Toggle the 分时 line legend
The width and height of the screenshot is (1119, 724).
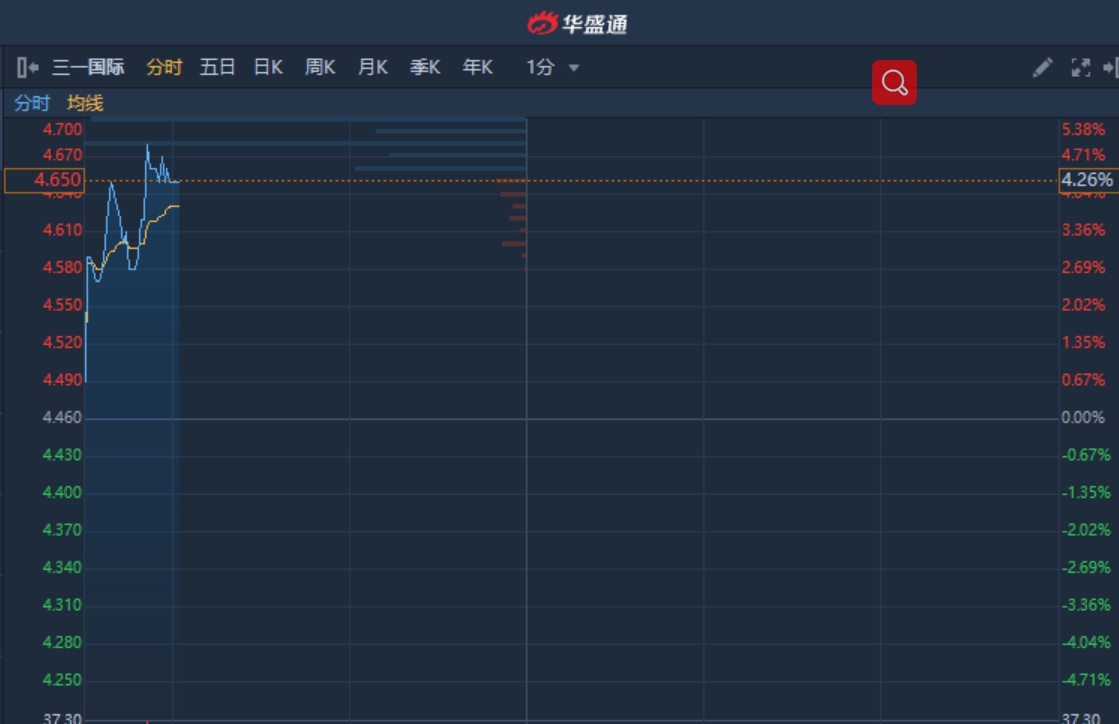click(x=31, y=103)
